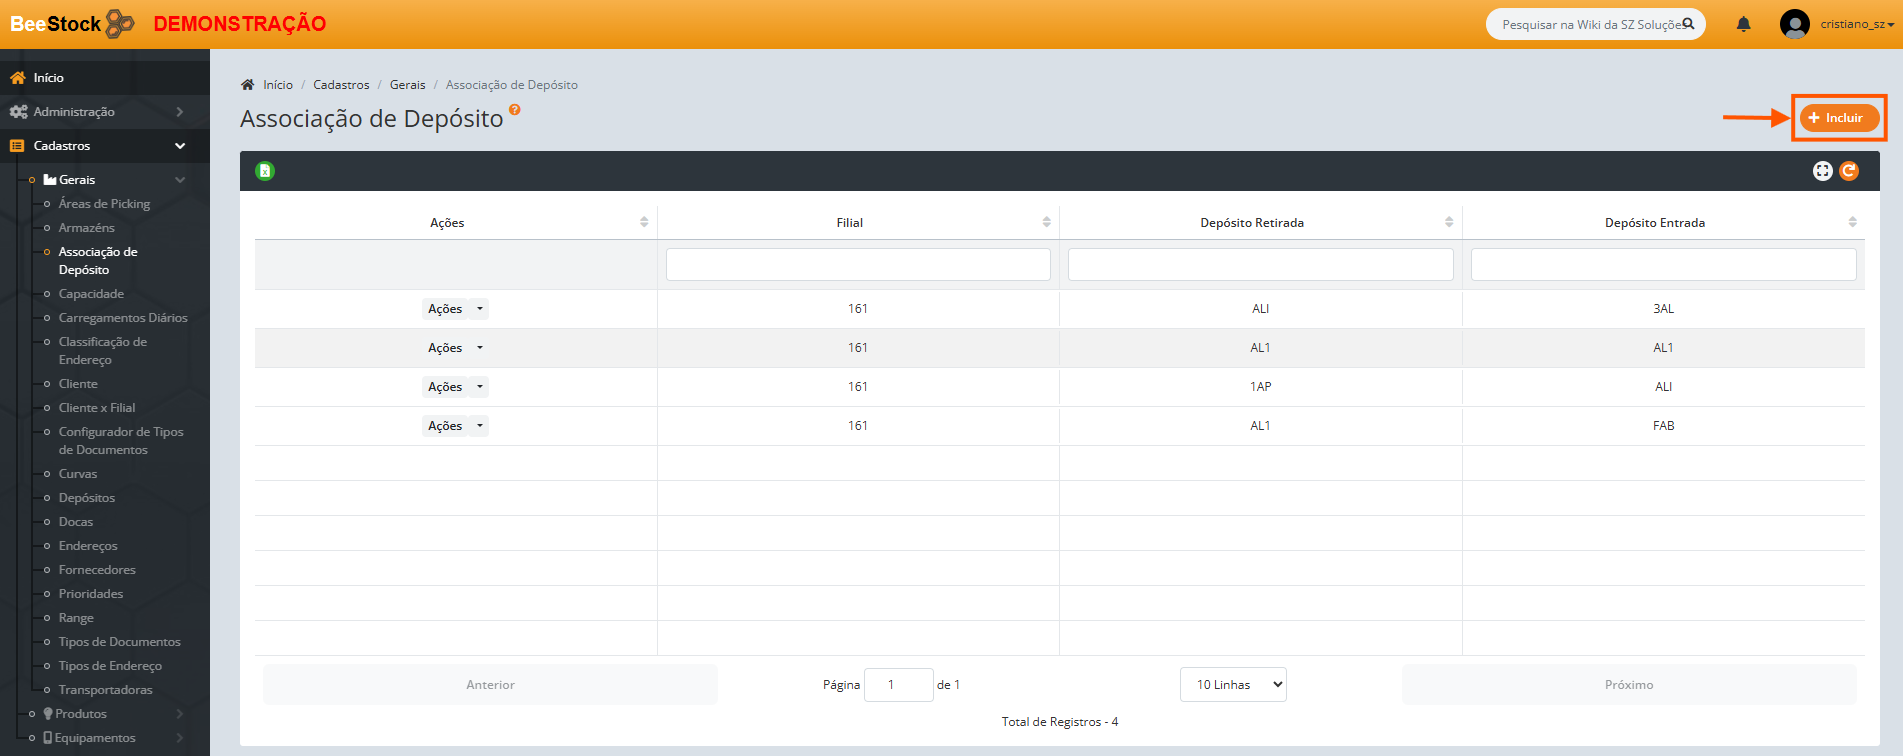Open the notifications bell
Viewport: 1903px width, 756px height.
[x=1743, y=24]
